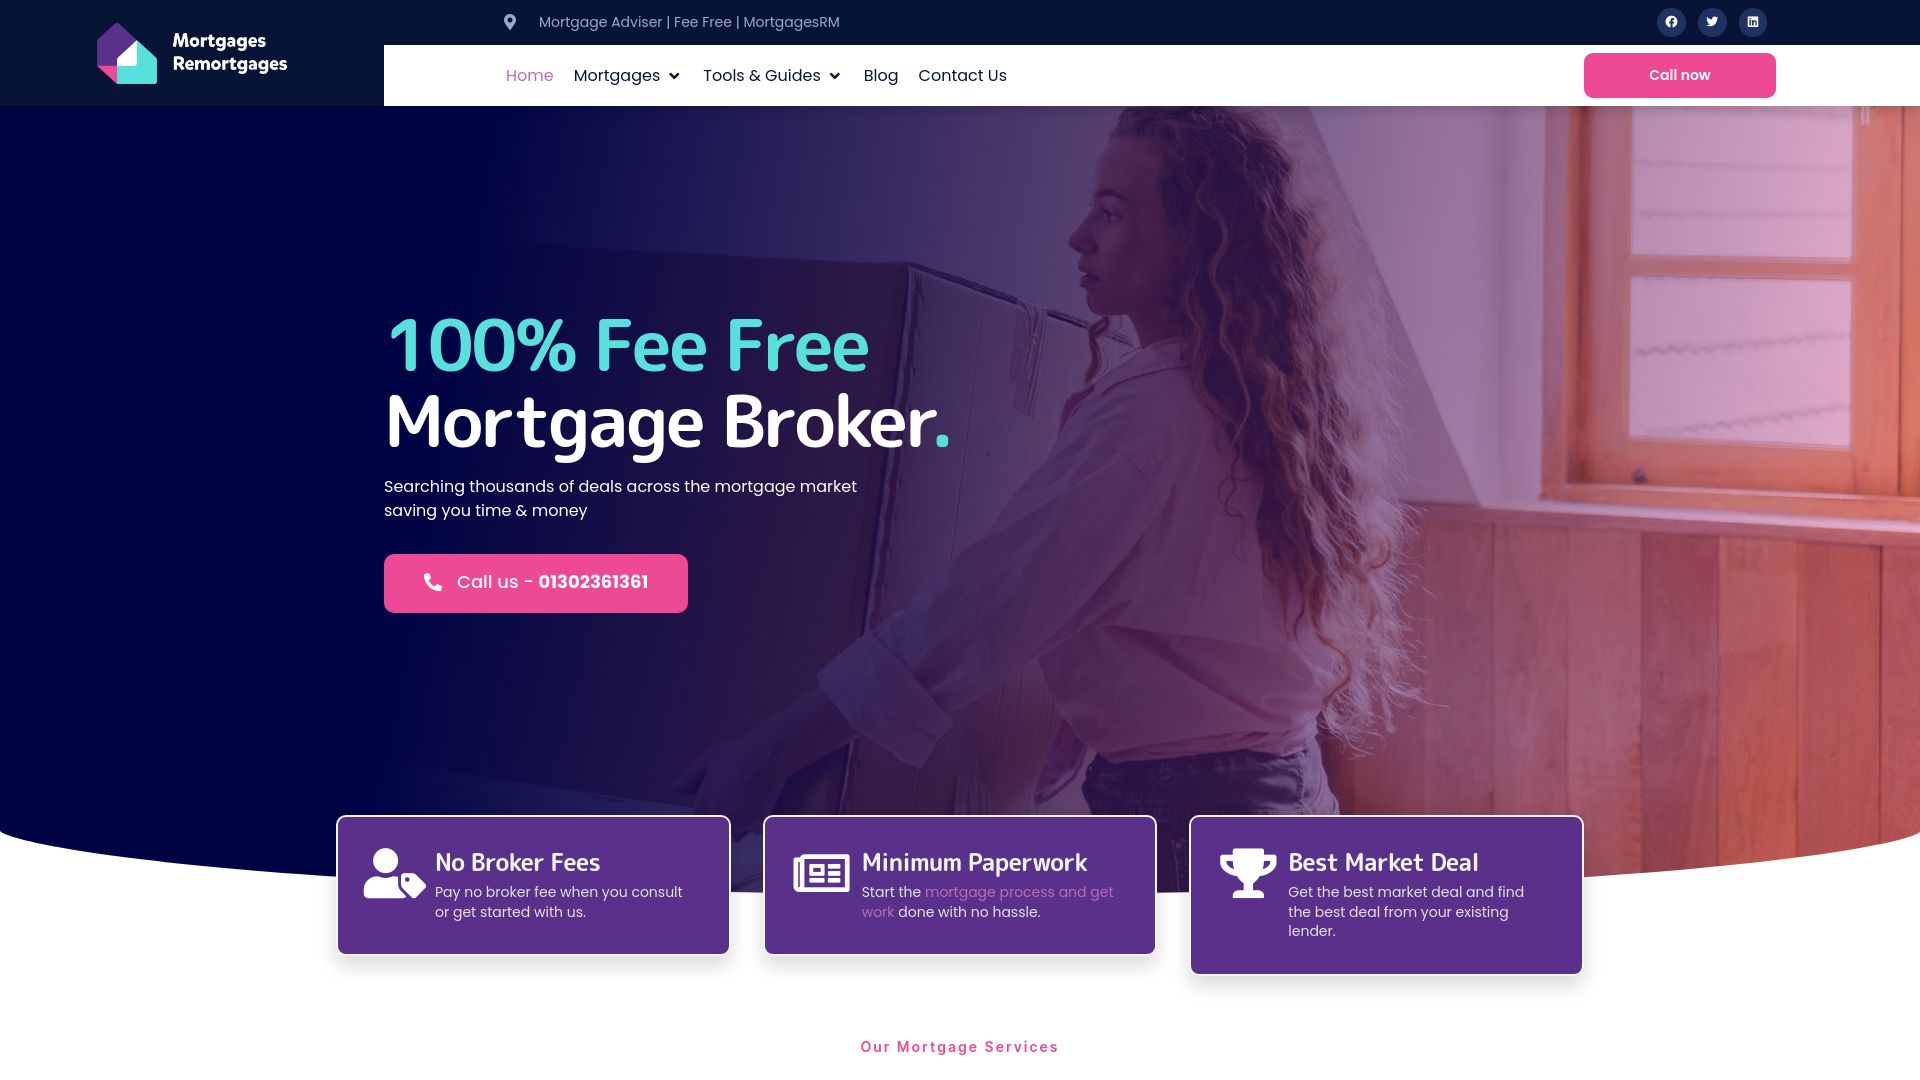This screenshot has width=1920, height=1080.
Task: Click the Best Market Deal trophy icon
Action: (1245, 872)
